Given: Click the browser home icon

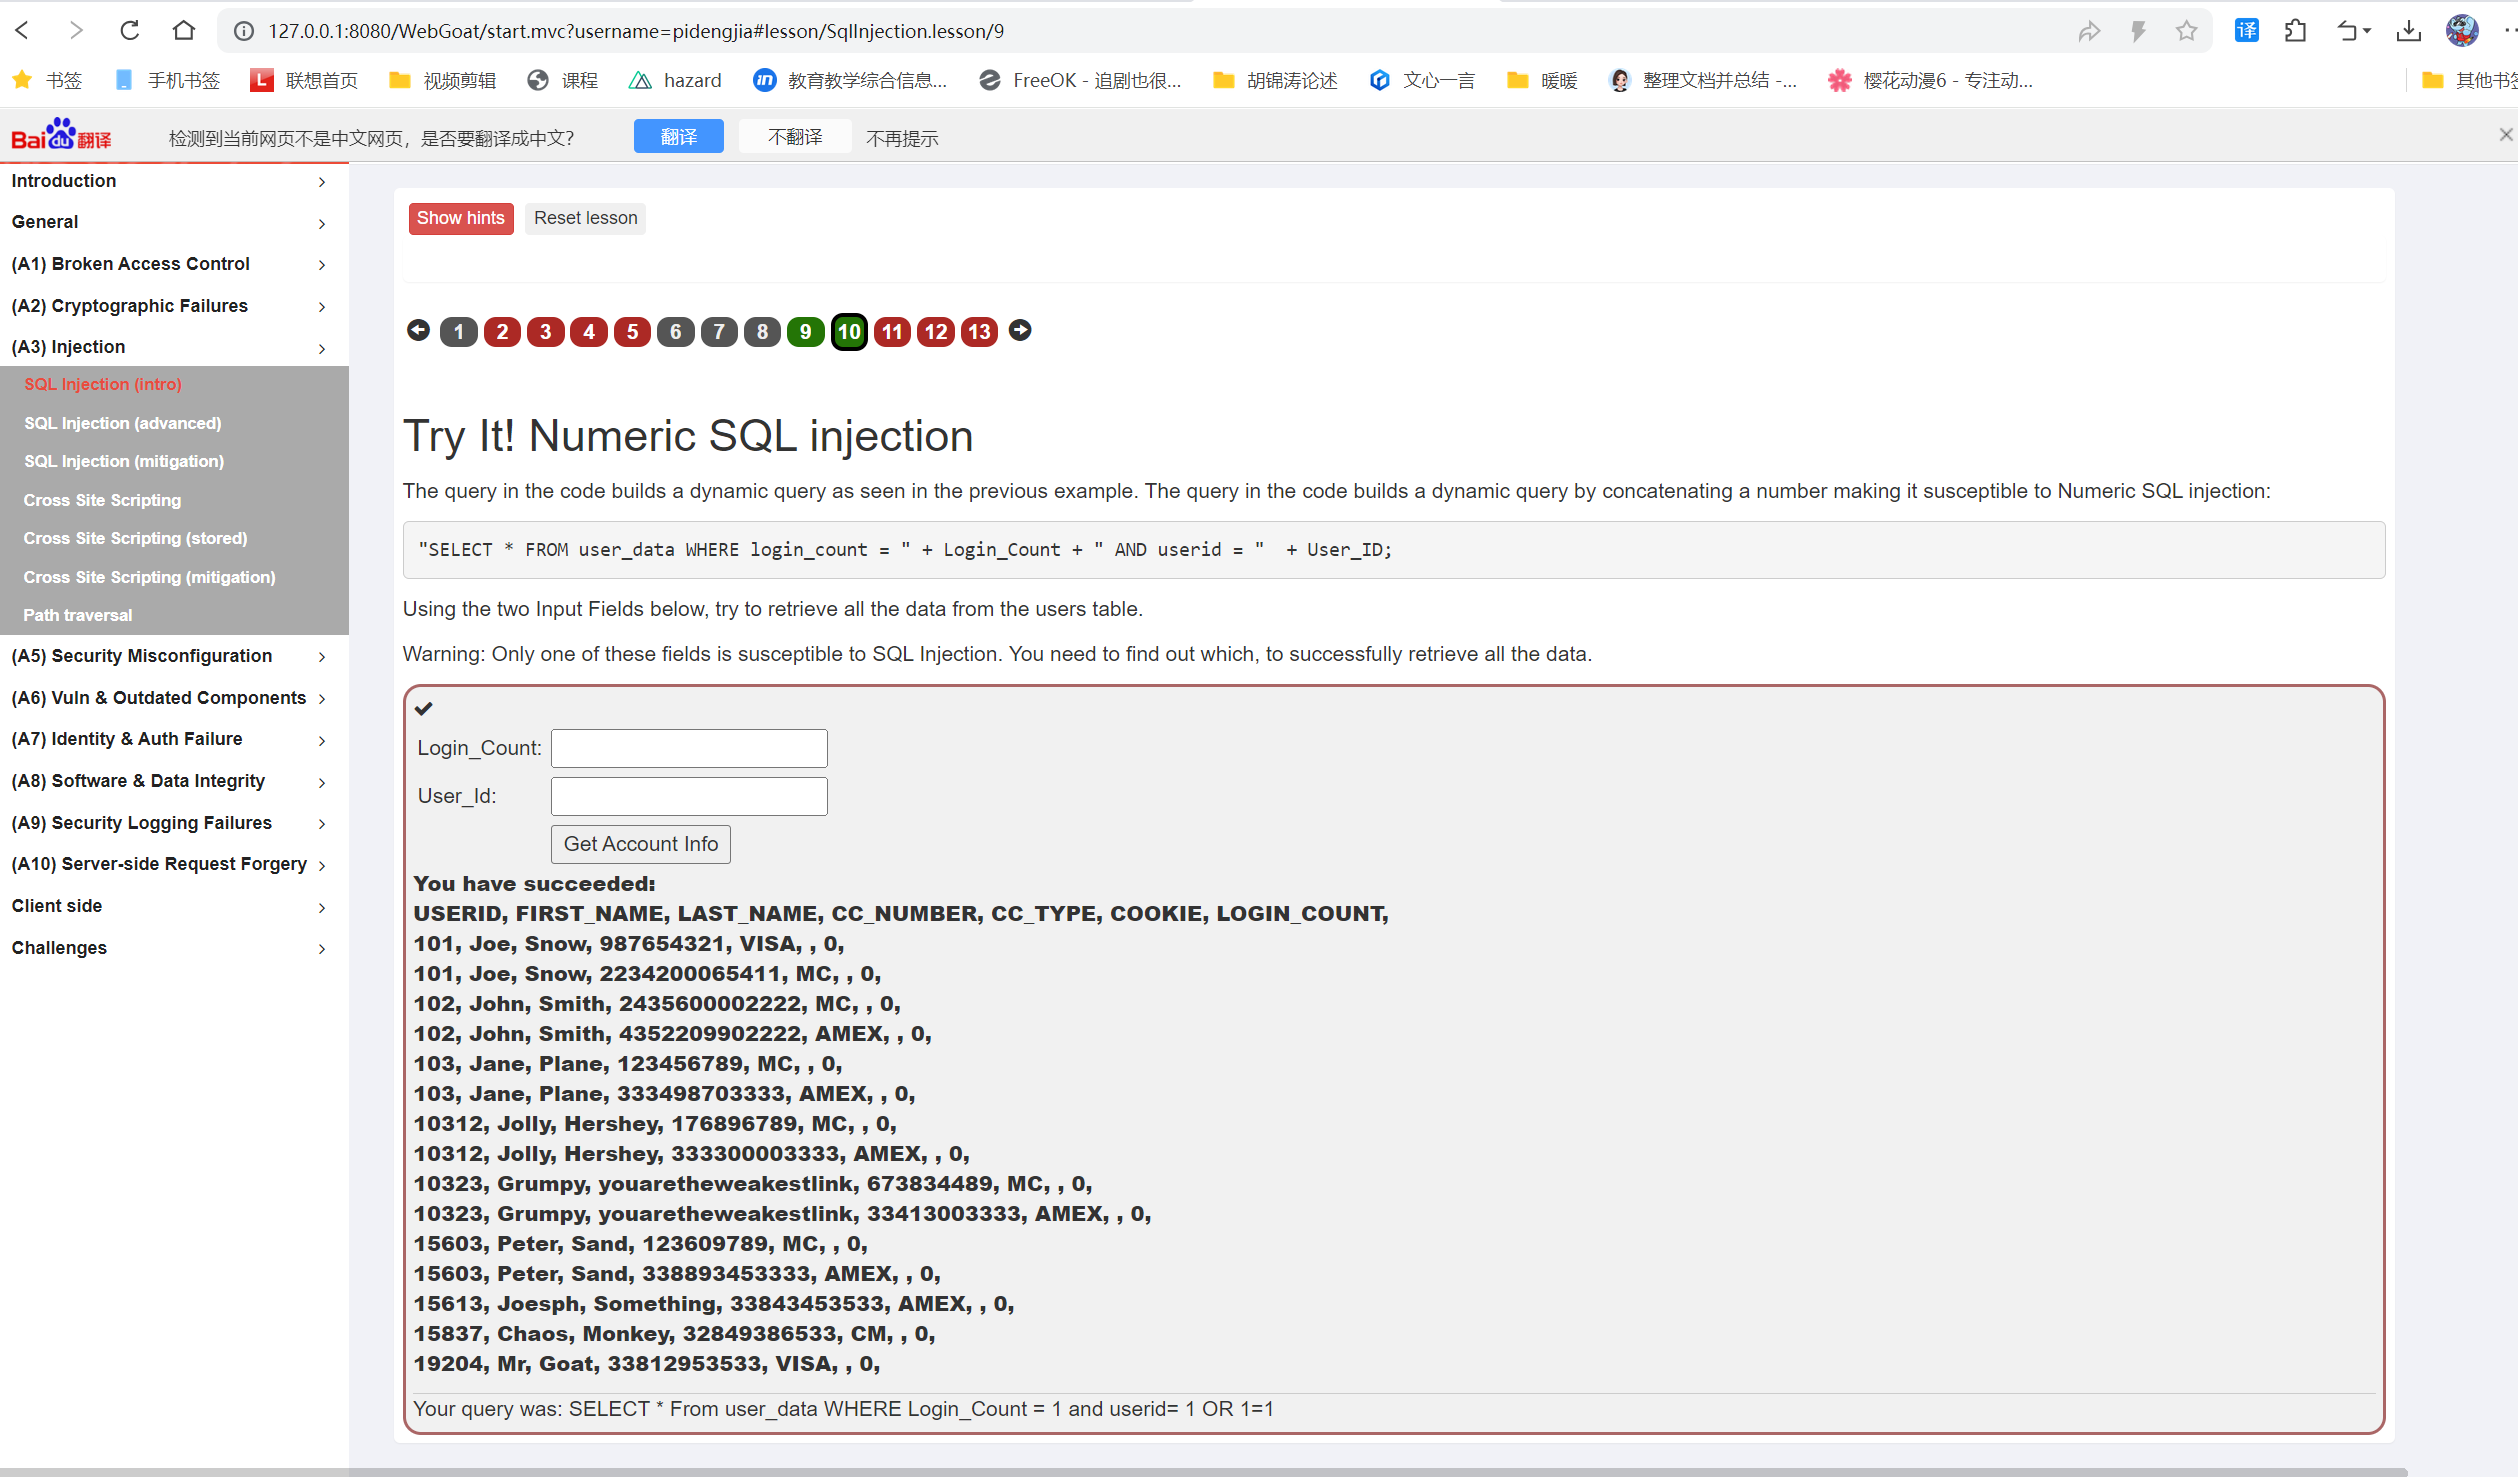Looking at the screenshot, I should 183,31.
